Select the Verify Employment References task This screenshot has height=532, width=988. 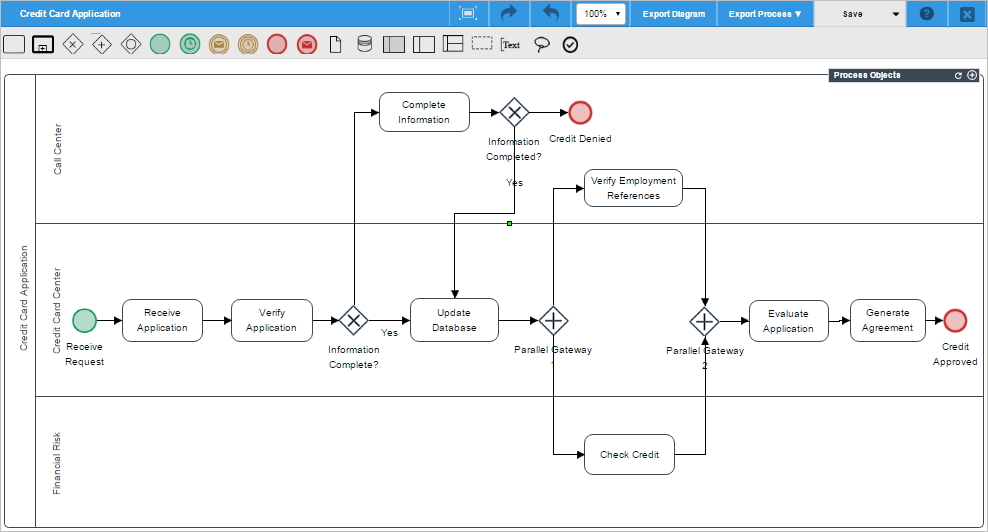[633, 188]
